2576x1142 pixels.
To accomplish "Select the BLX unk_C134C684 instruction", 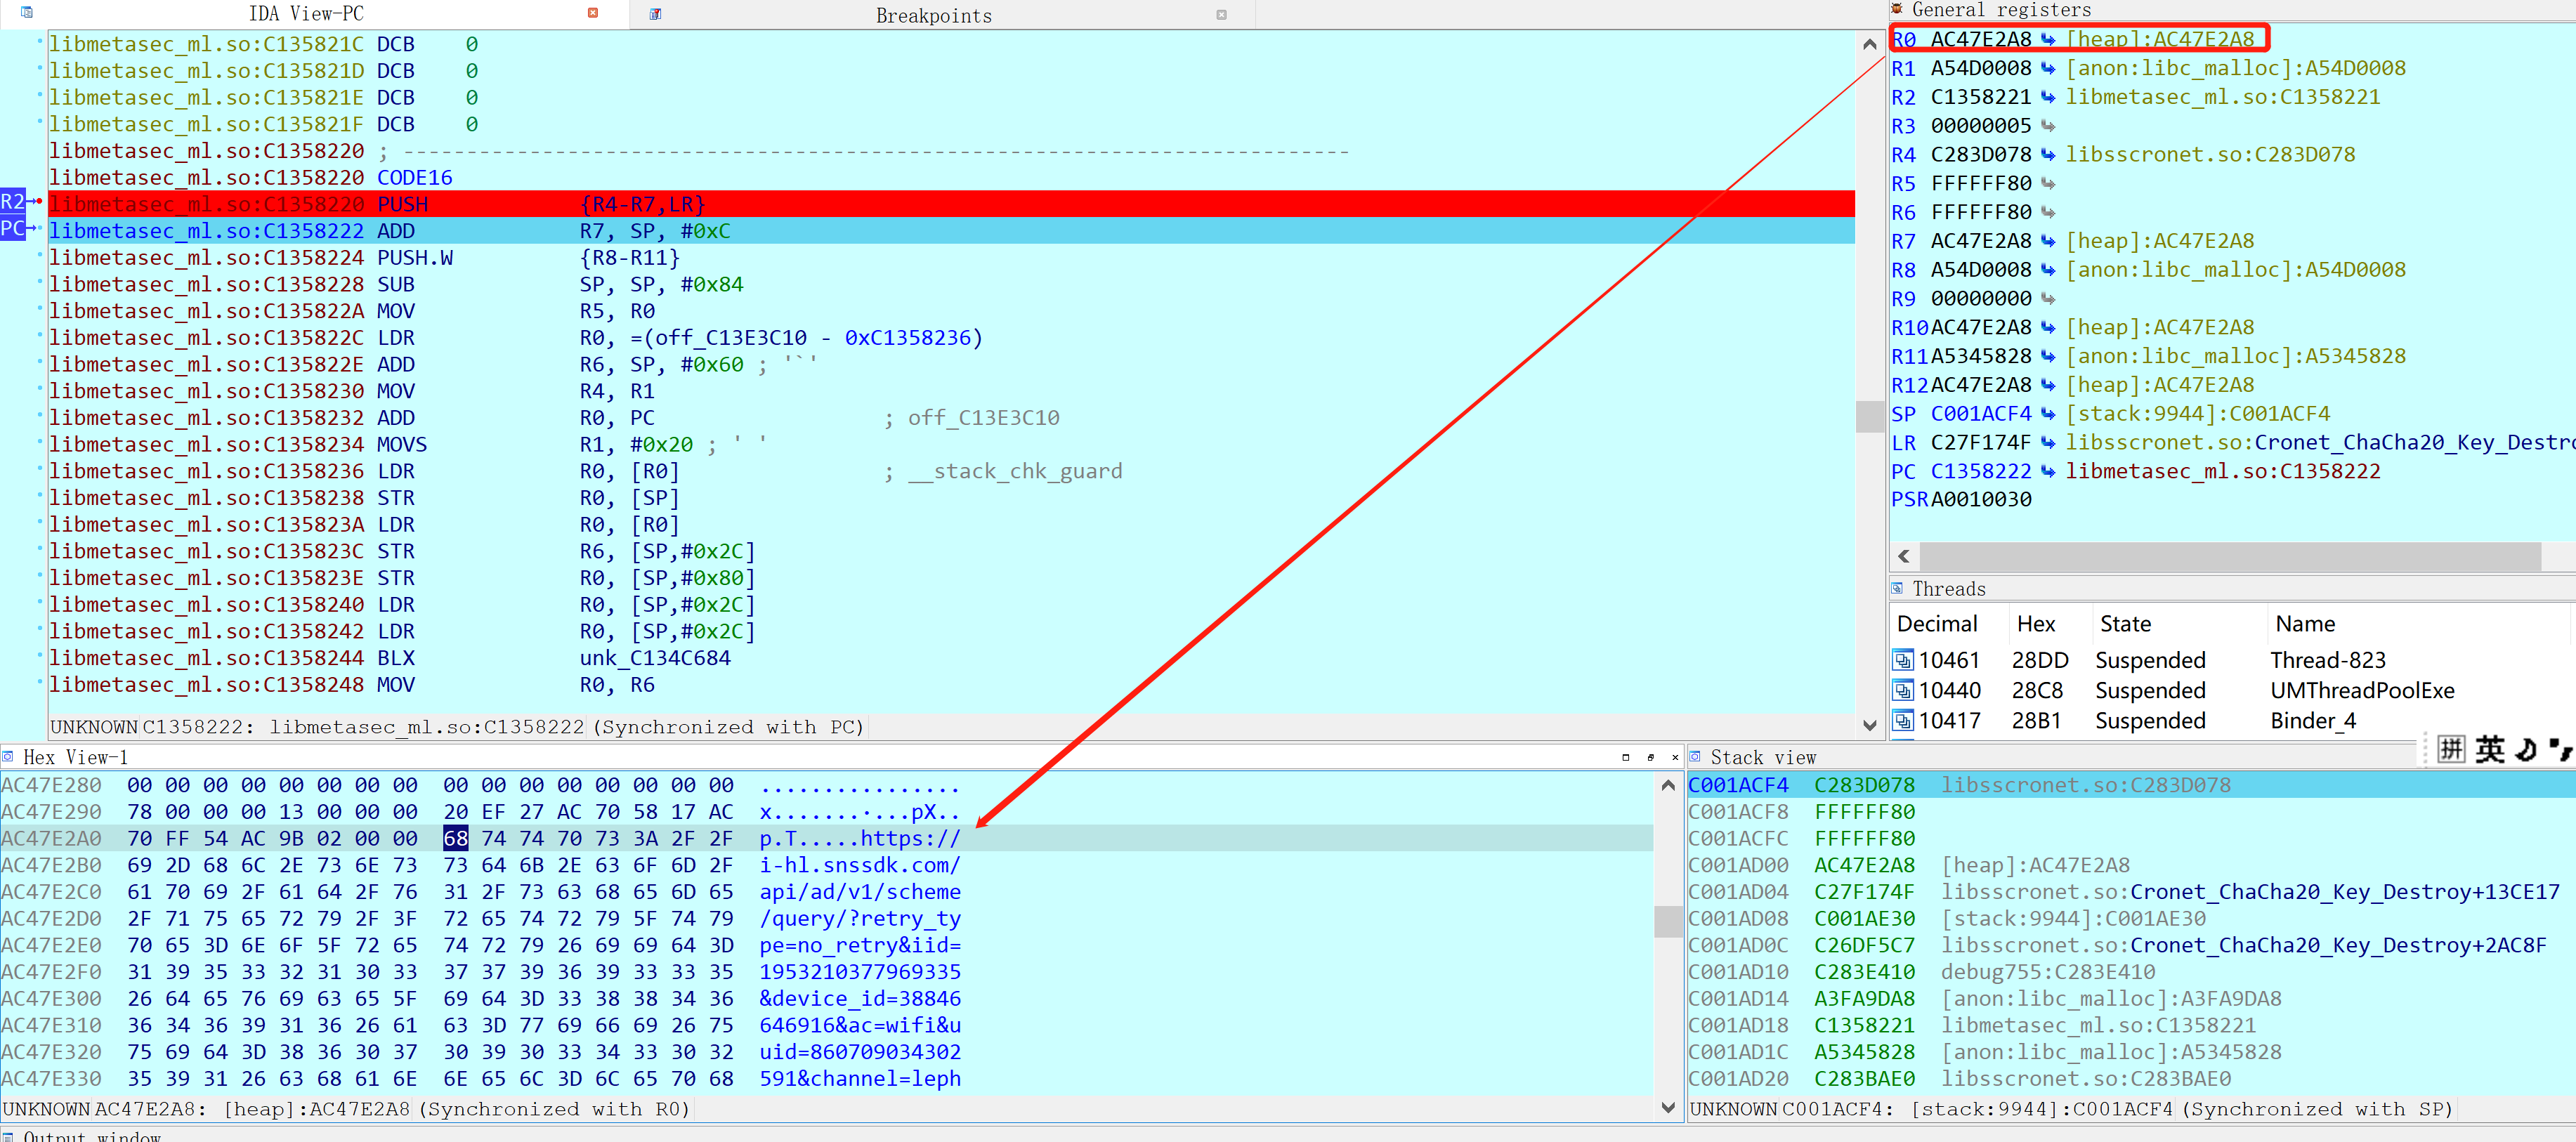I will [554, 658].
